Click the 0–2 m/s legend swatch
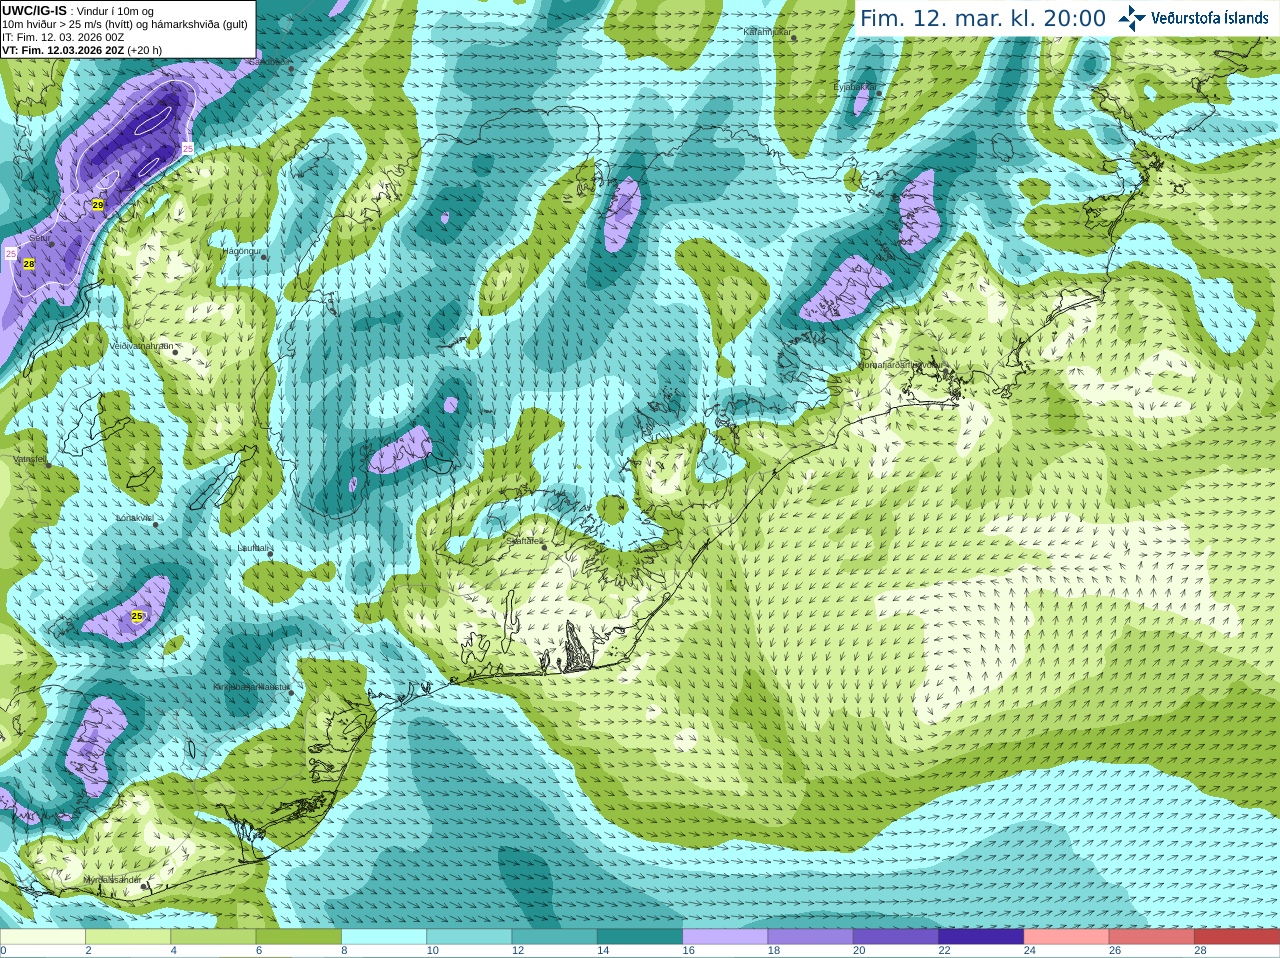Viewport: 1280px width, 958px height. (x=43, y=937)
